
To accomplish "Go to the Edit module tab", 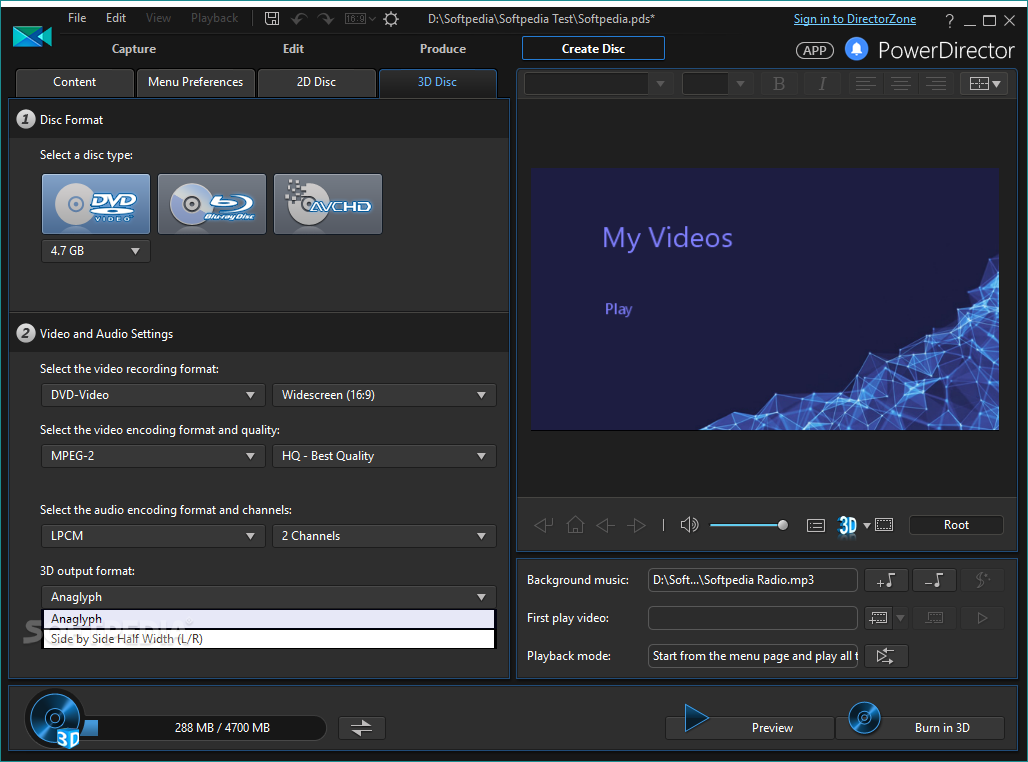I will point(293,49).
